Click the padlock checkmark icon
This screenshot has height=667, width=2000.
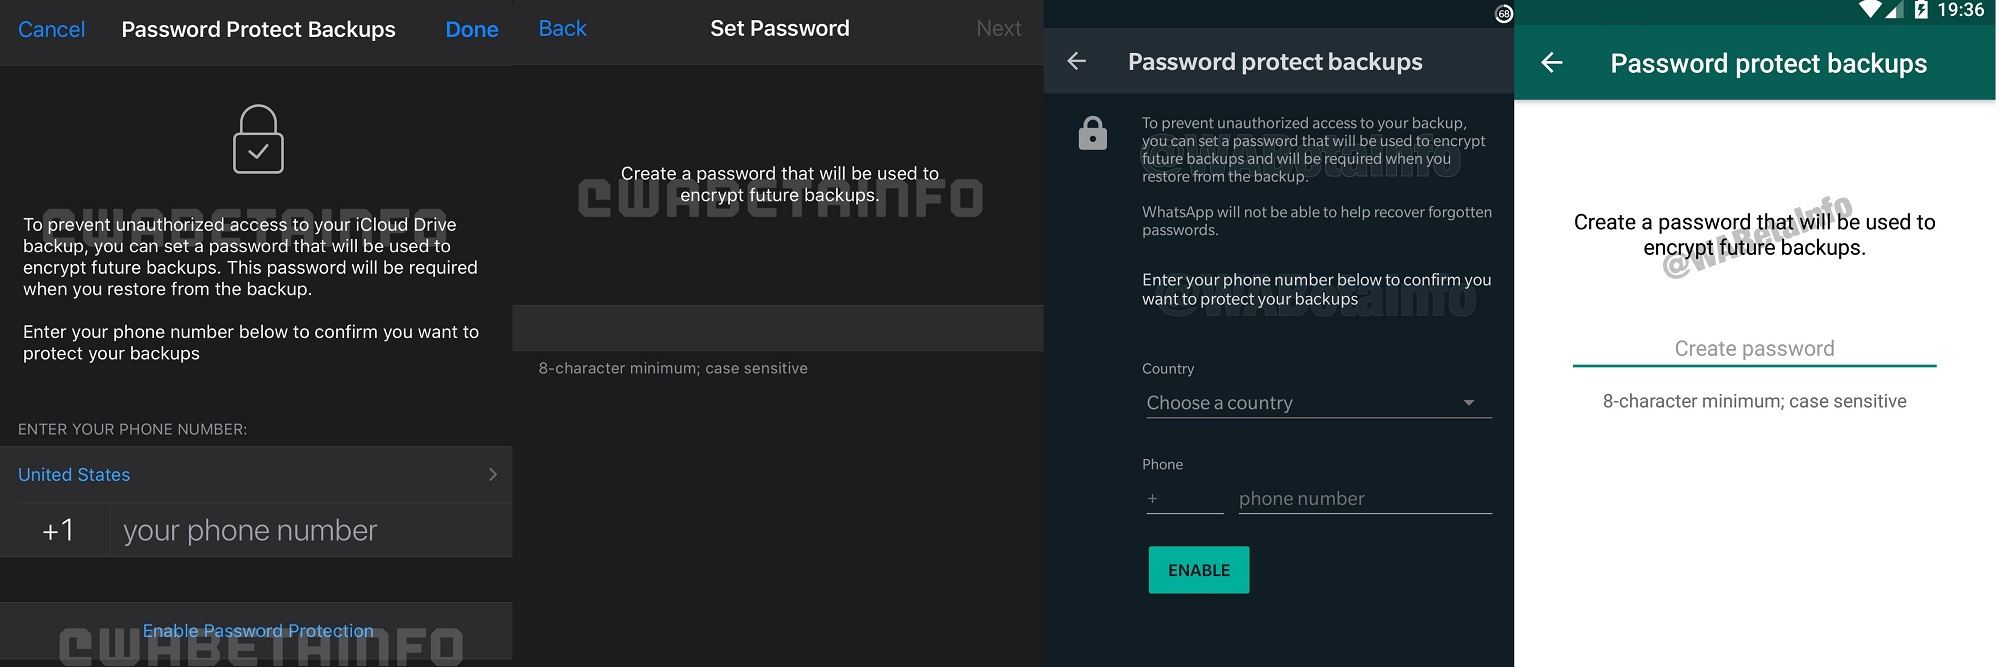258,140
